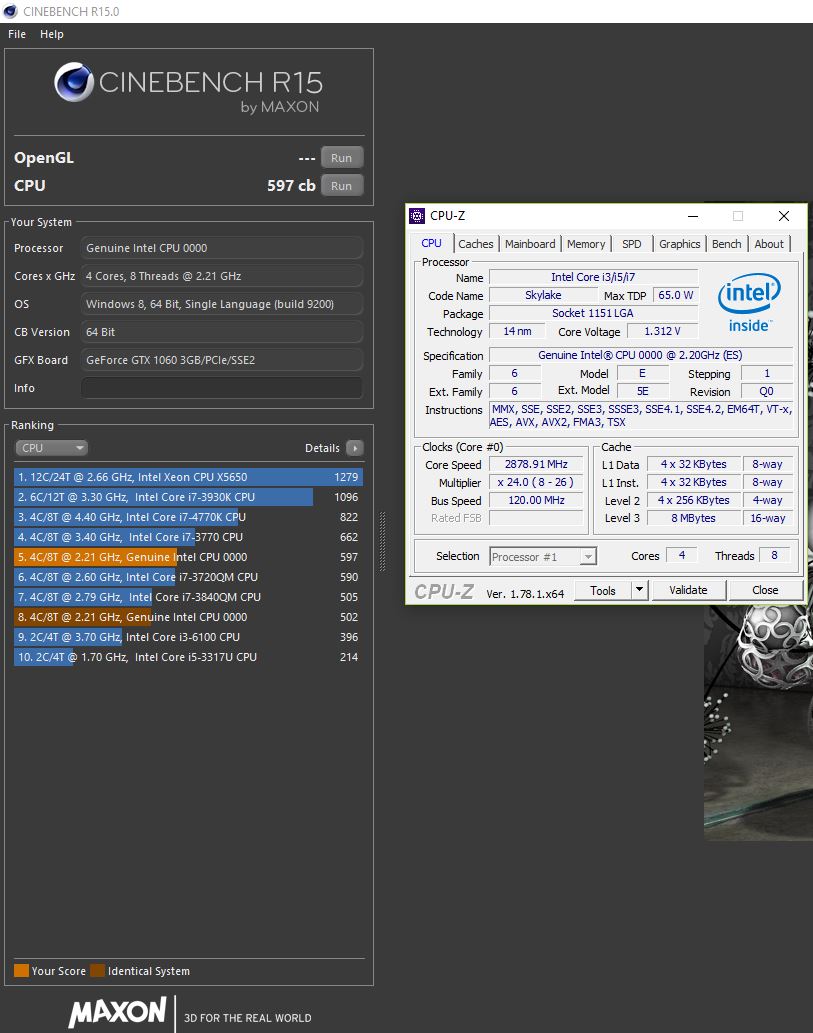Click the Core Speed value 2878.91 MHz
Image resolution: width=813 pixels, height=1033 pixels.
pos(536,464)
